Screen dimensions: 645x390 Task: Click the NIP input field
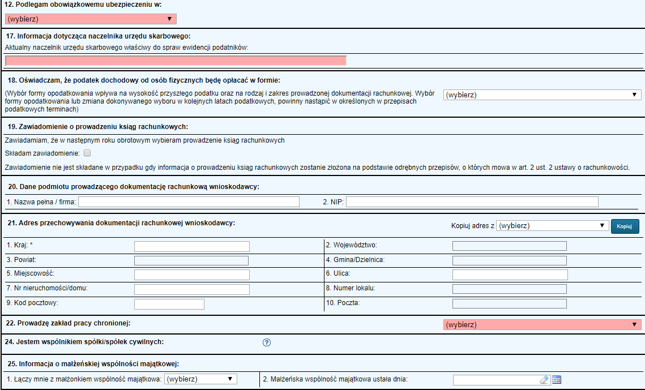(472, 202)
